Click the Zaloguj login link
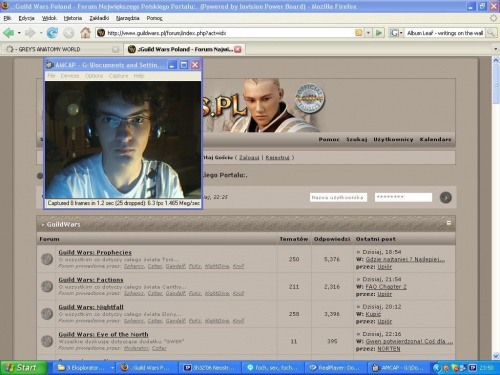Screen dimensions: 500x375 click(249, 157)
